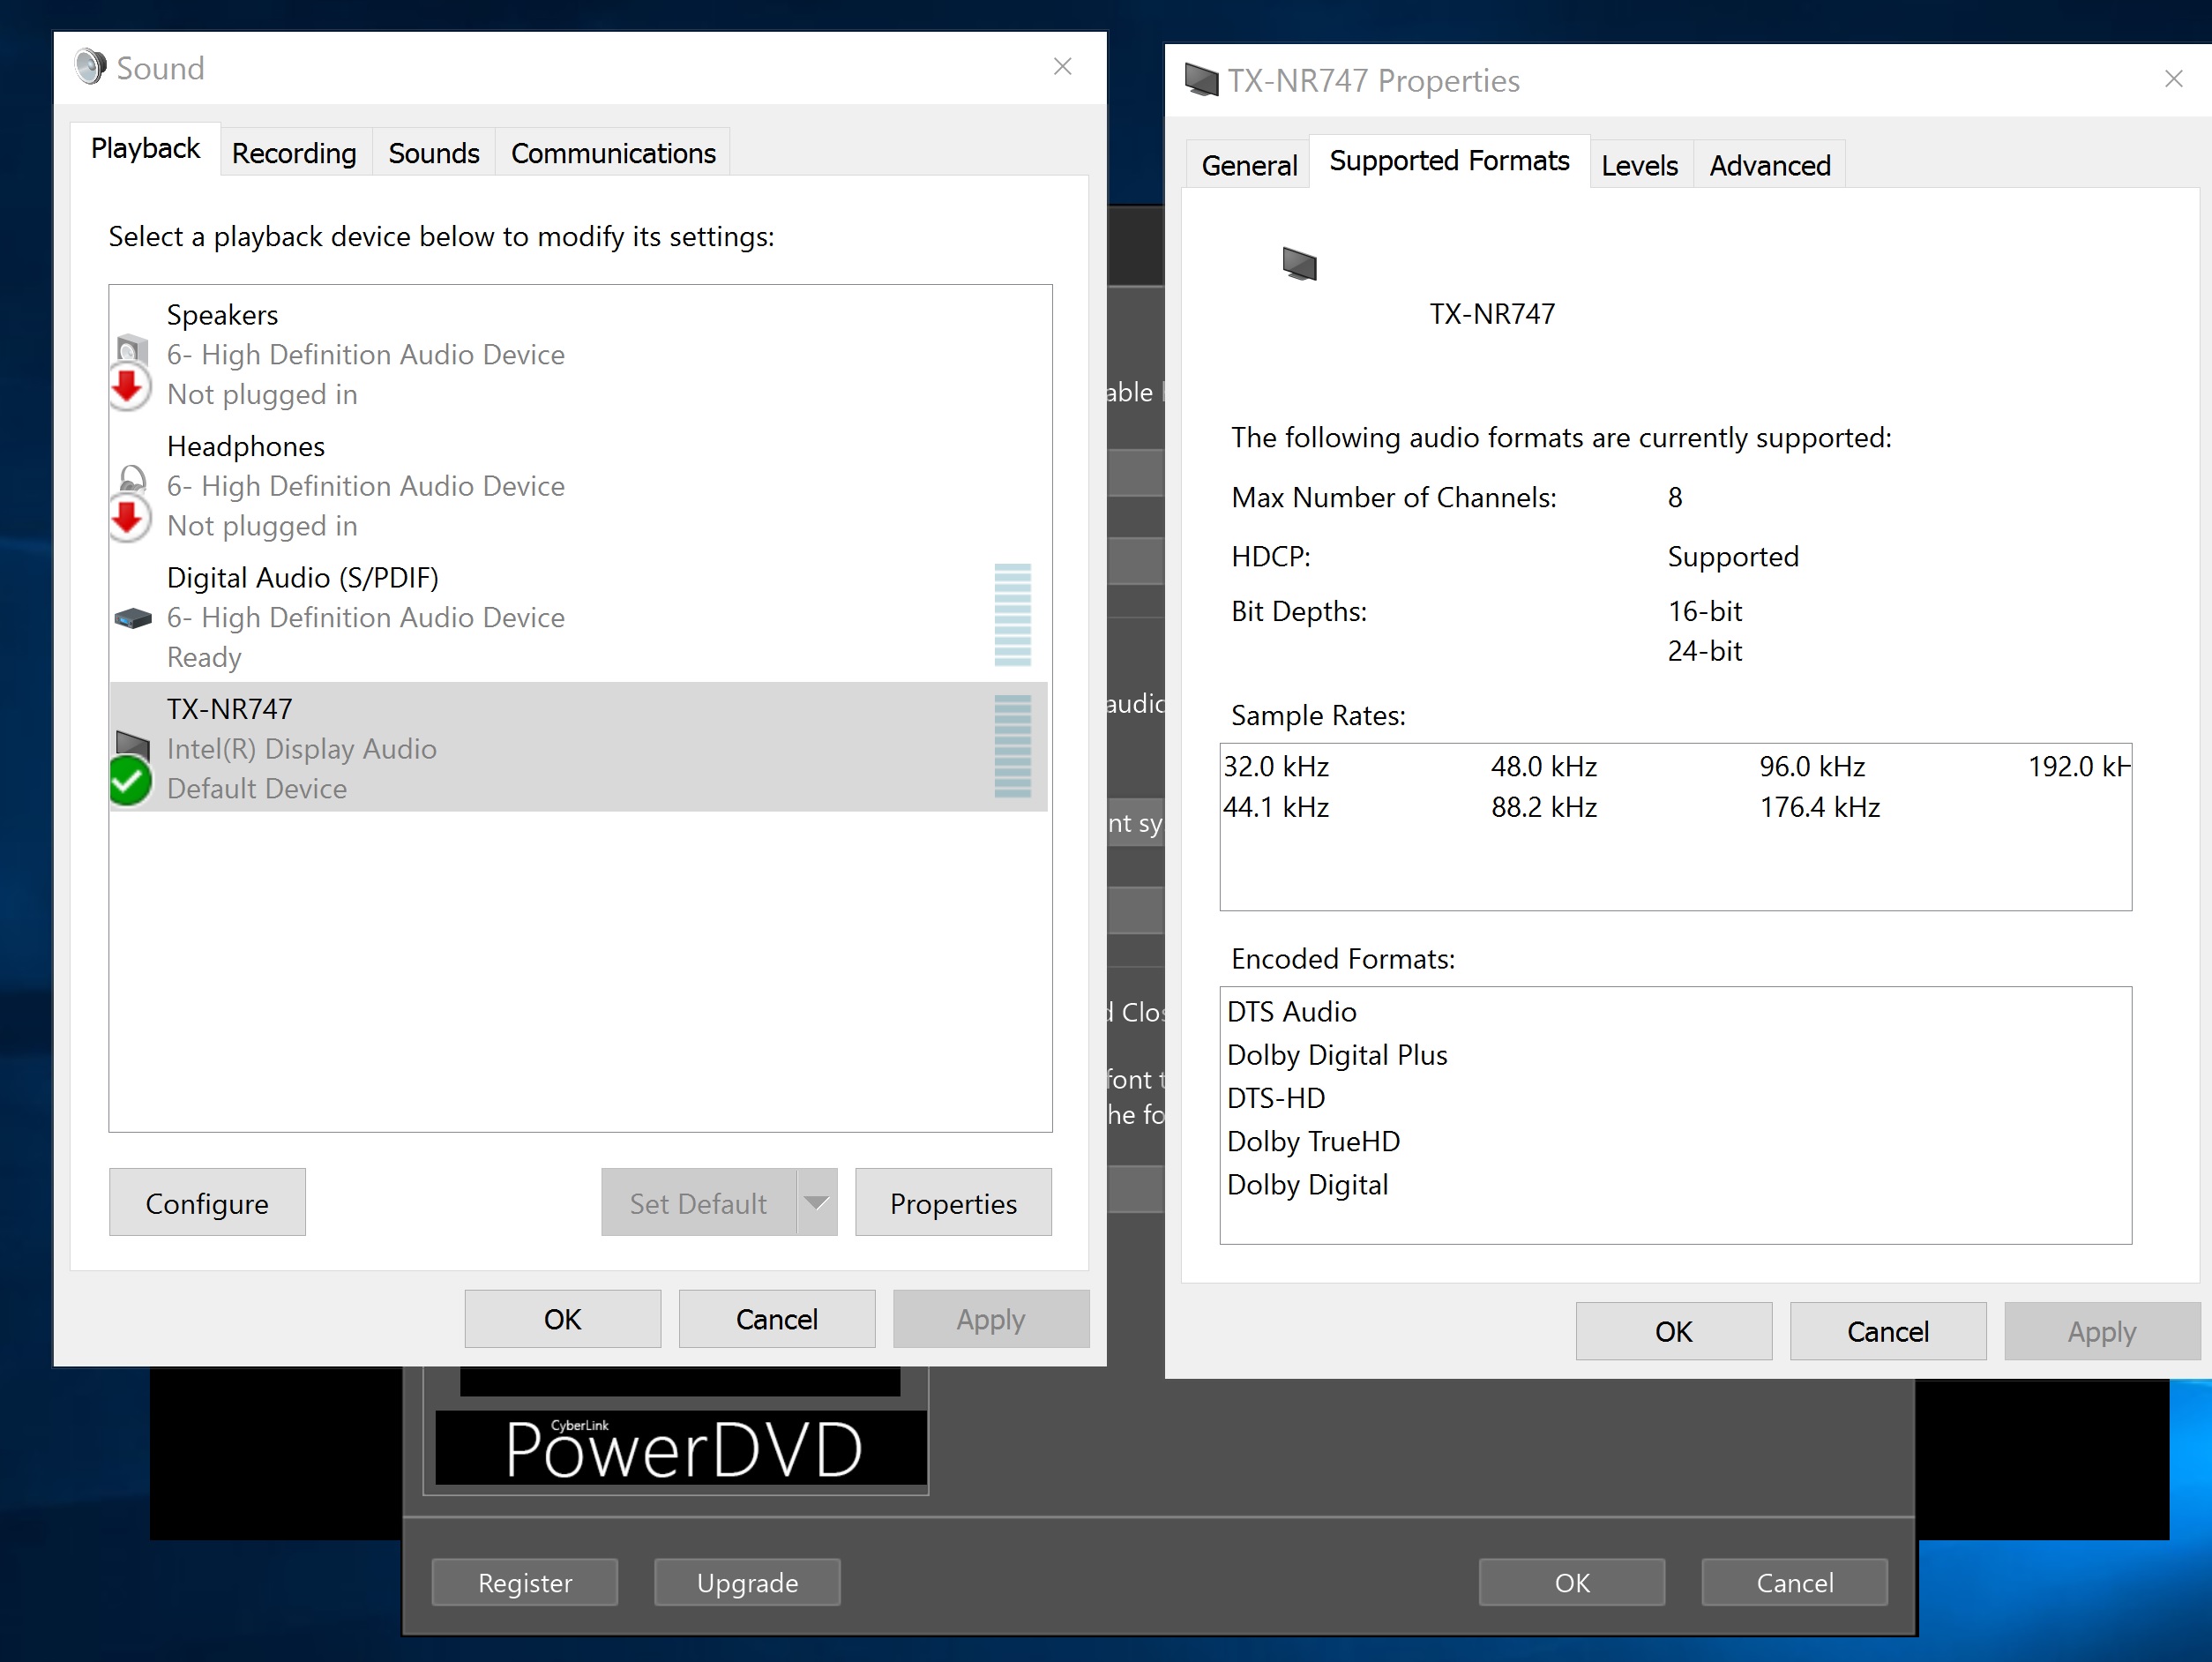This screenshot has width=2212, height=1662.
Task: Click the CyberLink PowerDVD logo
Action: coord(681,1447)
